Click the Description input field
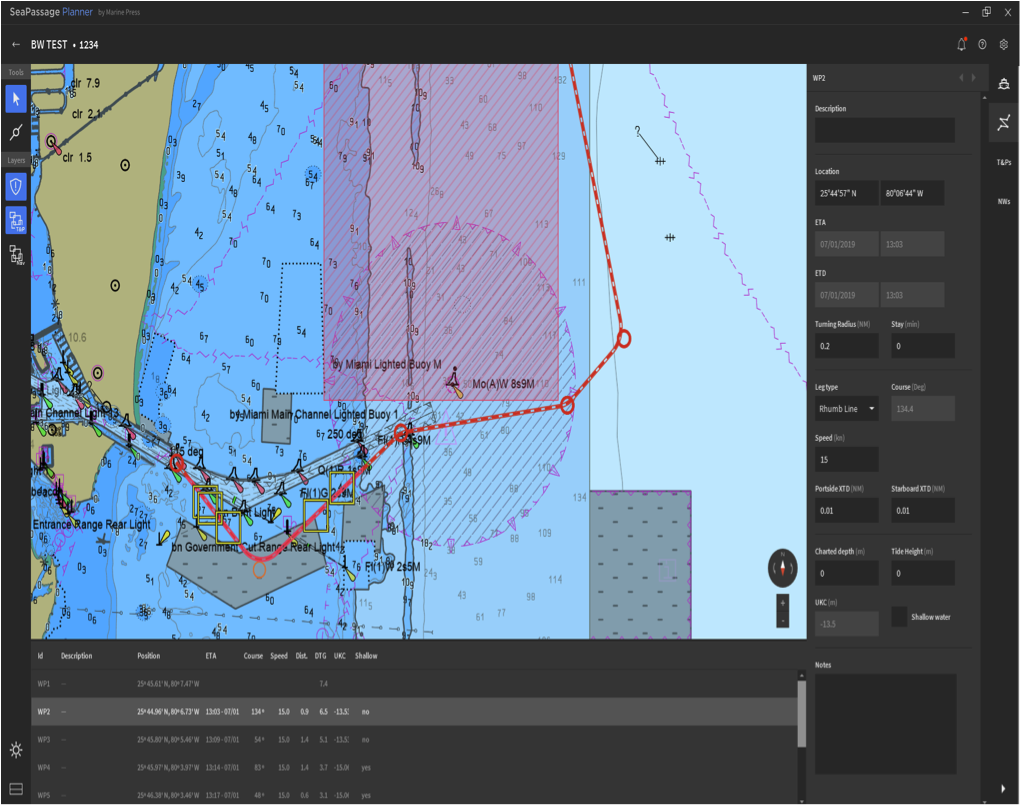The image size is (1021, 805). tap(884, 130)
